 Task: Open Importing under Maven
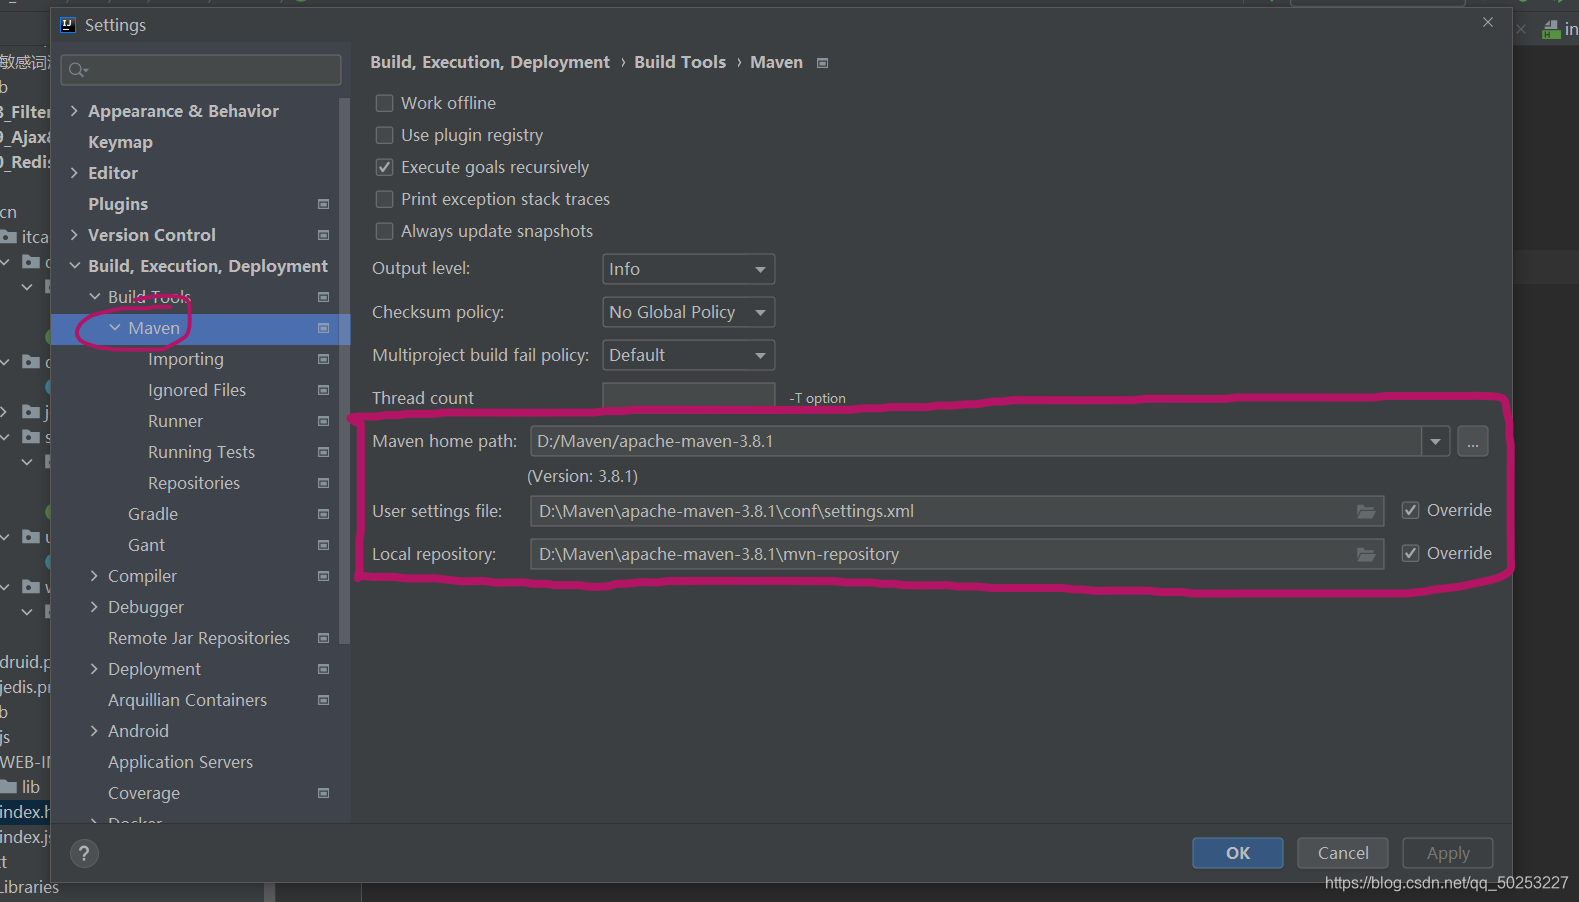(186, 359)
